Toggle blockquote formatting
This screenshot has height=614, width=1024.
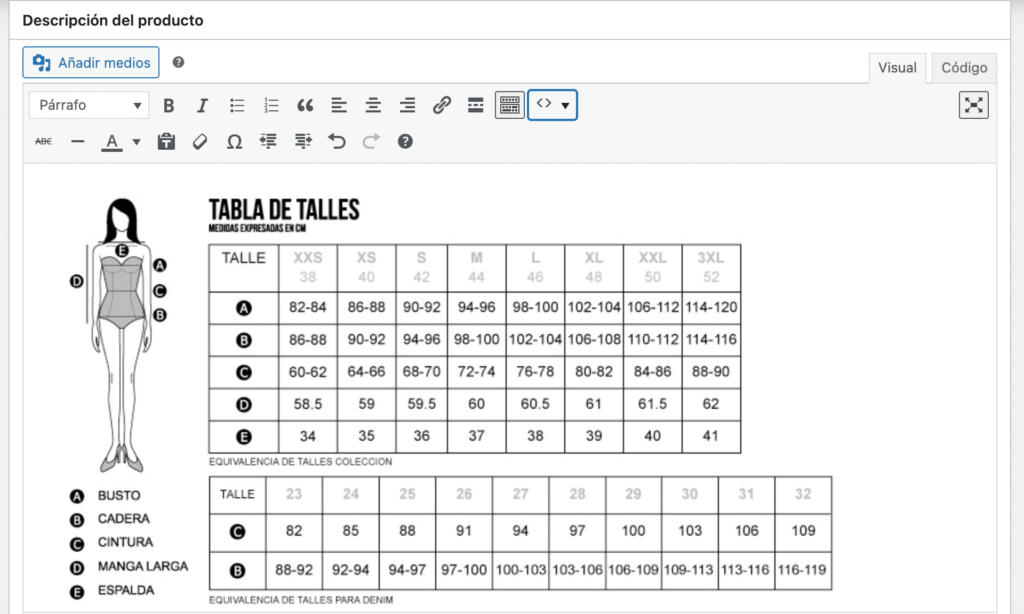tap(305, 105)
